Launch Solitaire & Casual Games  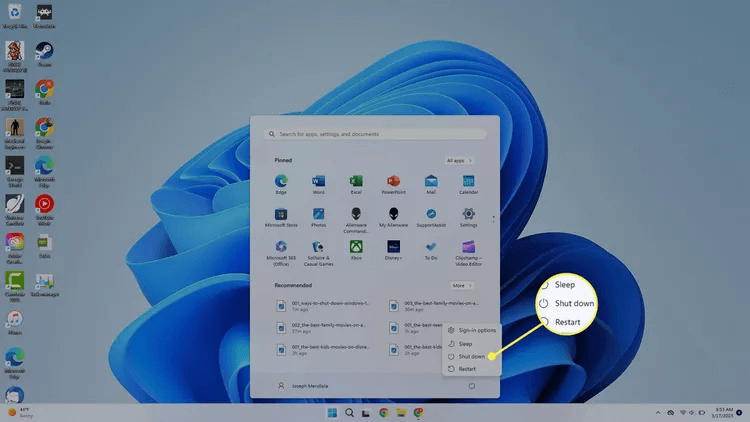click(x=318, y=253)
